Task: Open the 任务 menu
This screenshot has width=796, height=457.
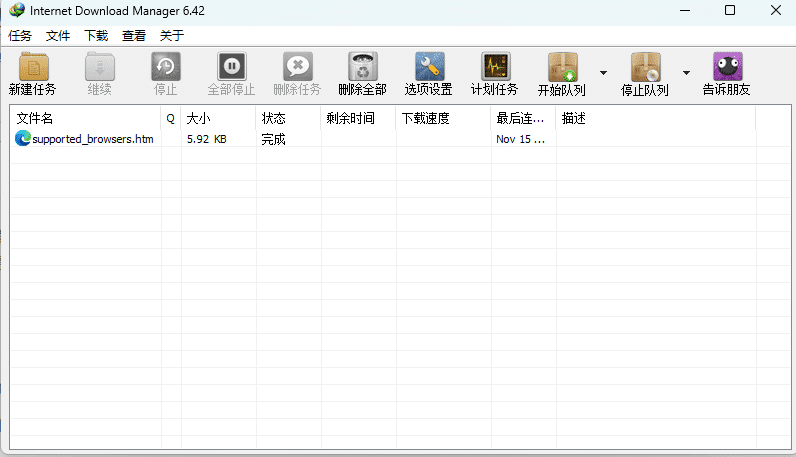Action: pyautogui.click(x=20, y=35)
